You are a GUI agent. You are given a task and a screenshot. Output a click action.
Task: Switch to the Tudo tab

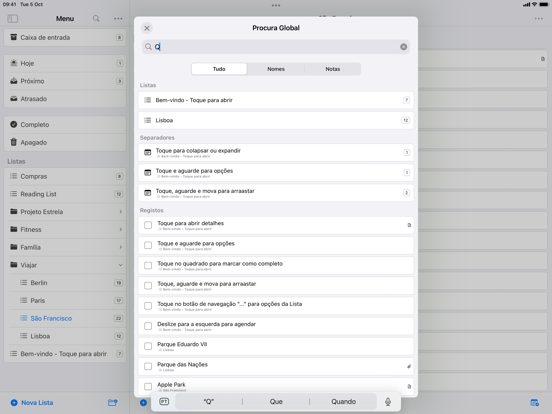(x=219, y=69)
